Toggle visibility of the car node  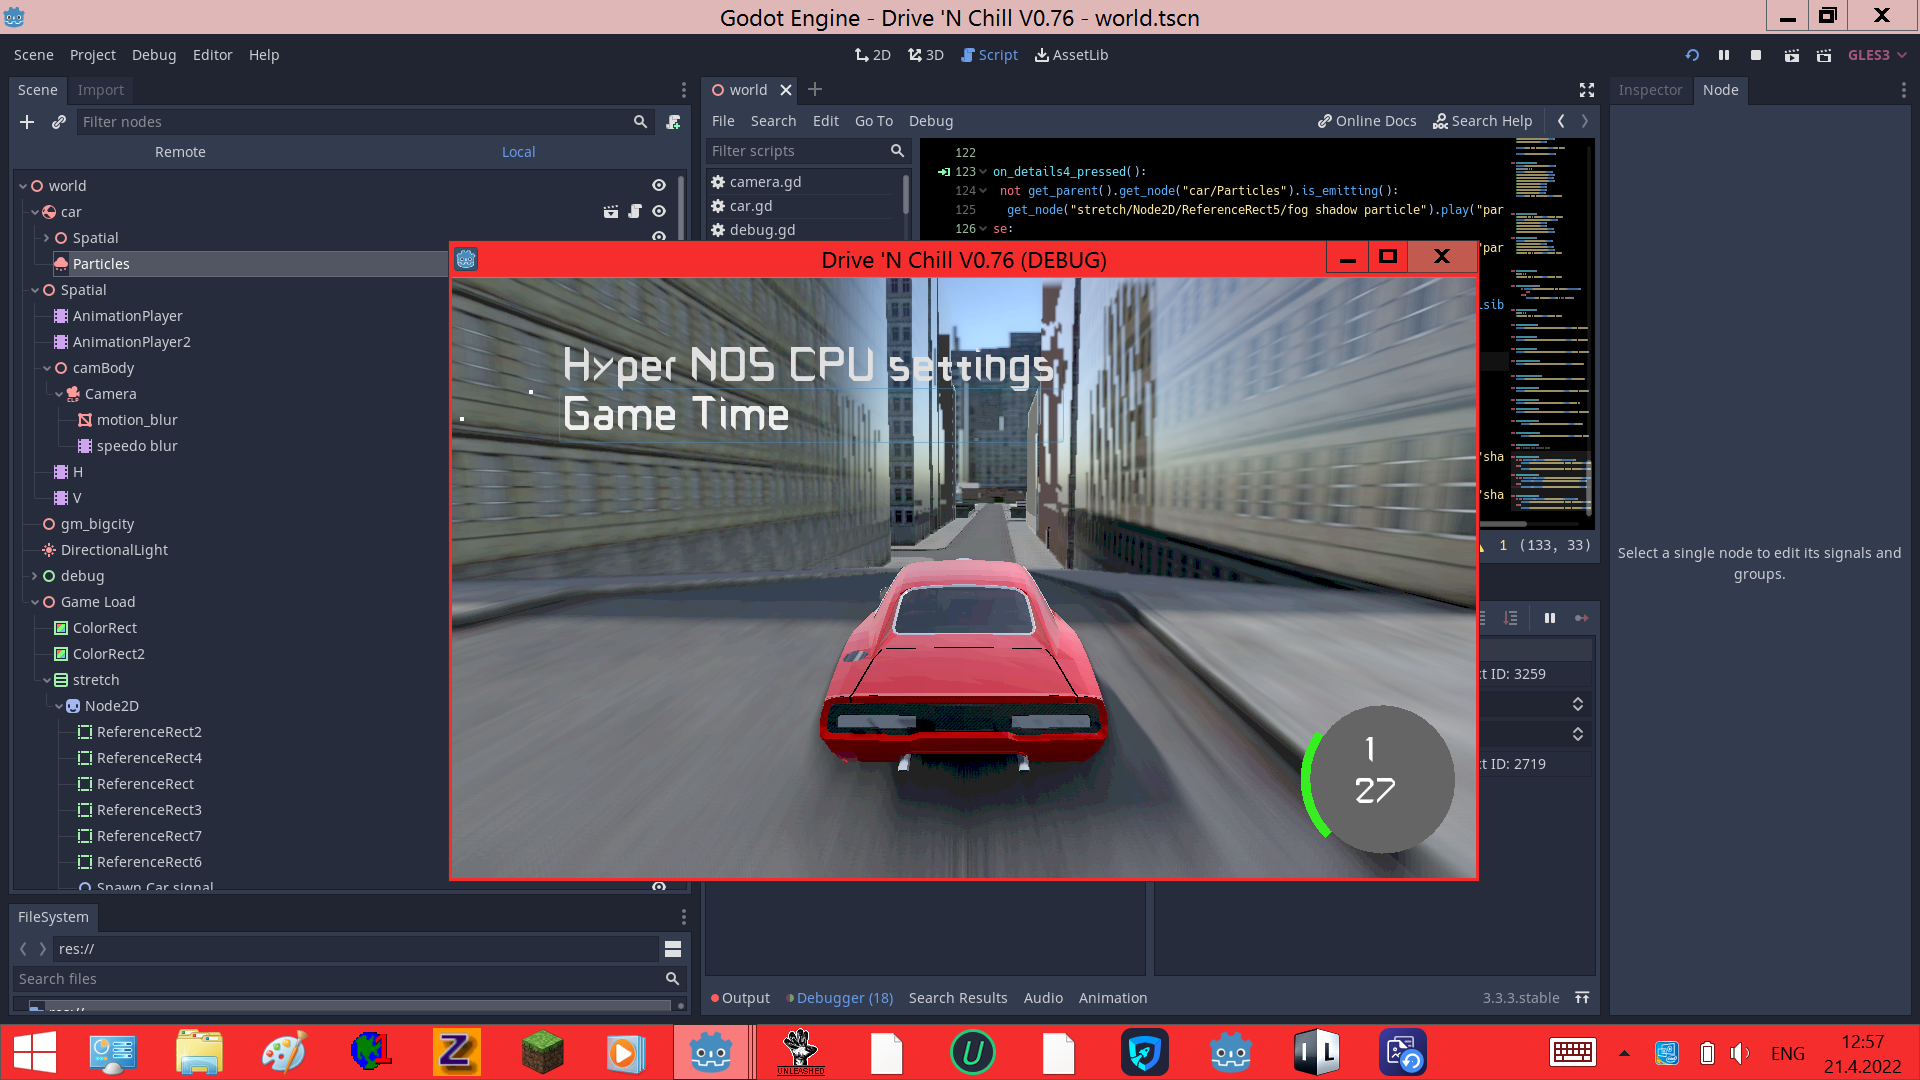pos(659,212)
